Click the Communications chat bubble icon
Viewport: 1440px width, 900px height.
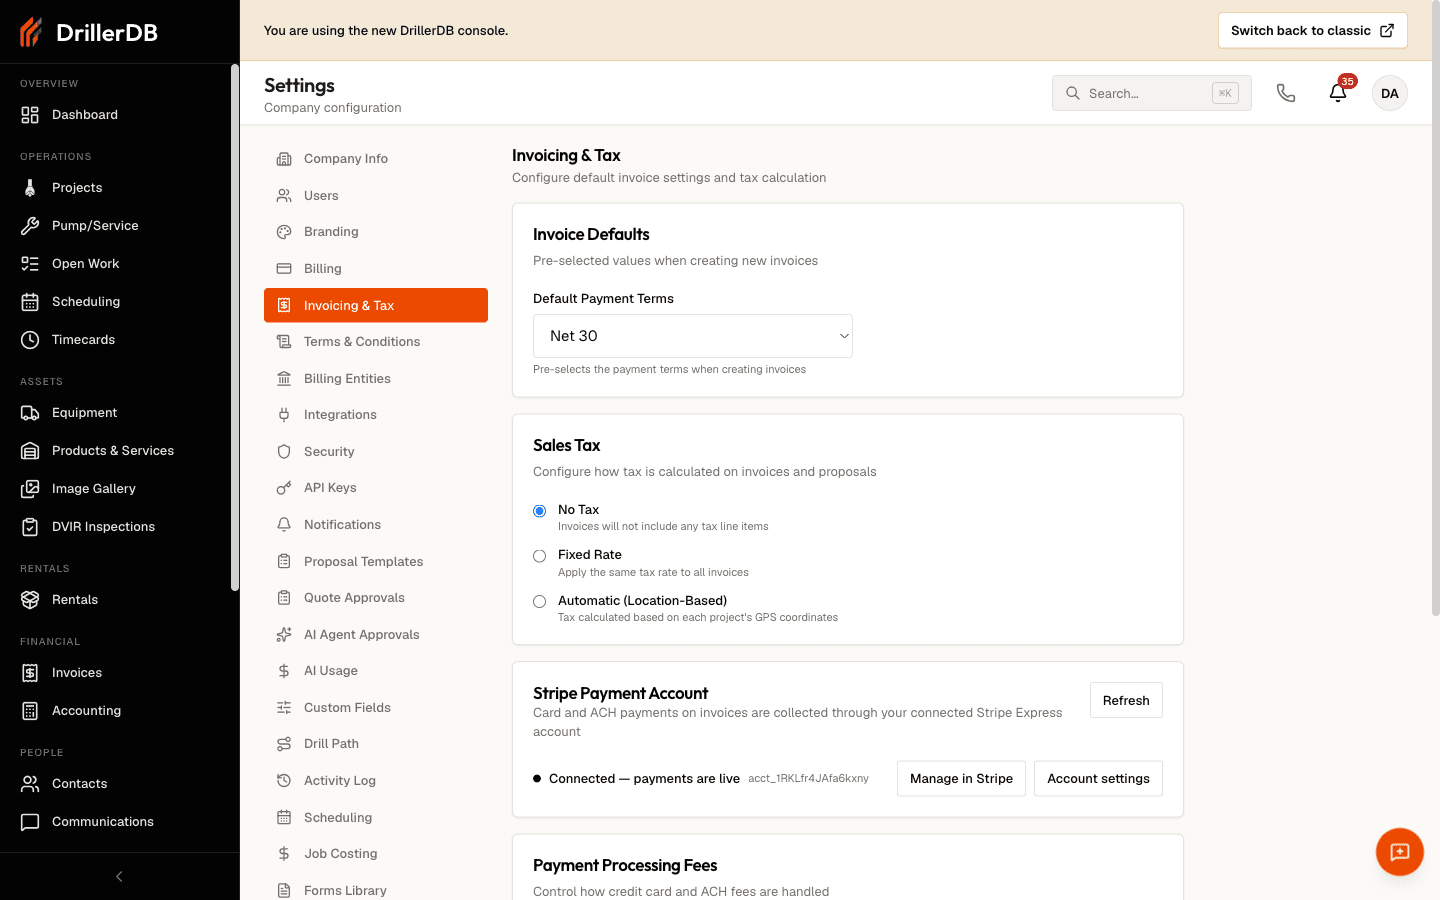pyautogui.click(x=30, y=822)
